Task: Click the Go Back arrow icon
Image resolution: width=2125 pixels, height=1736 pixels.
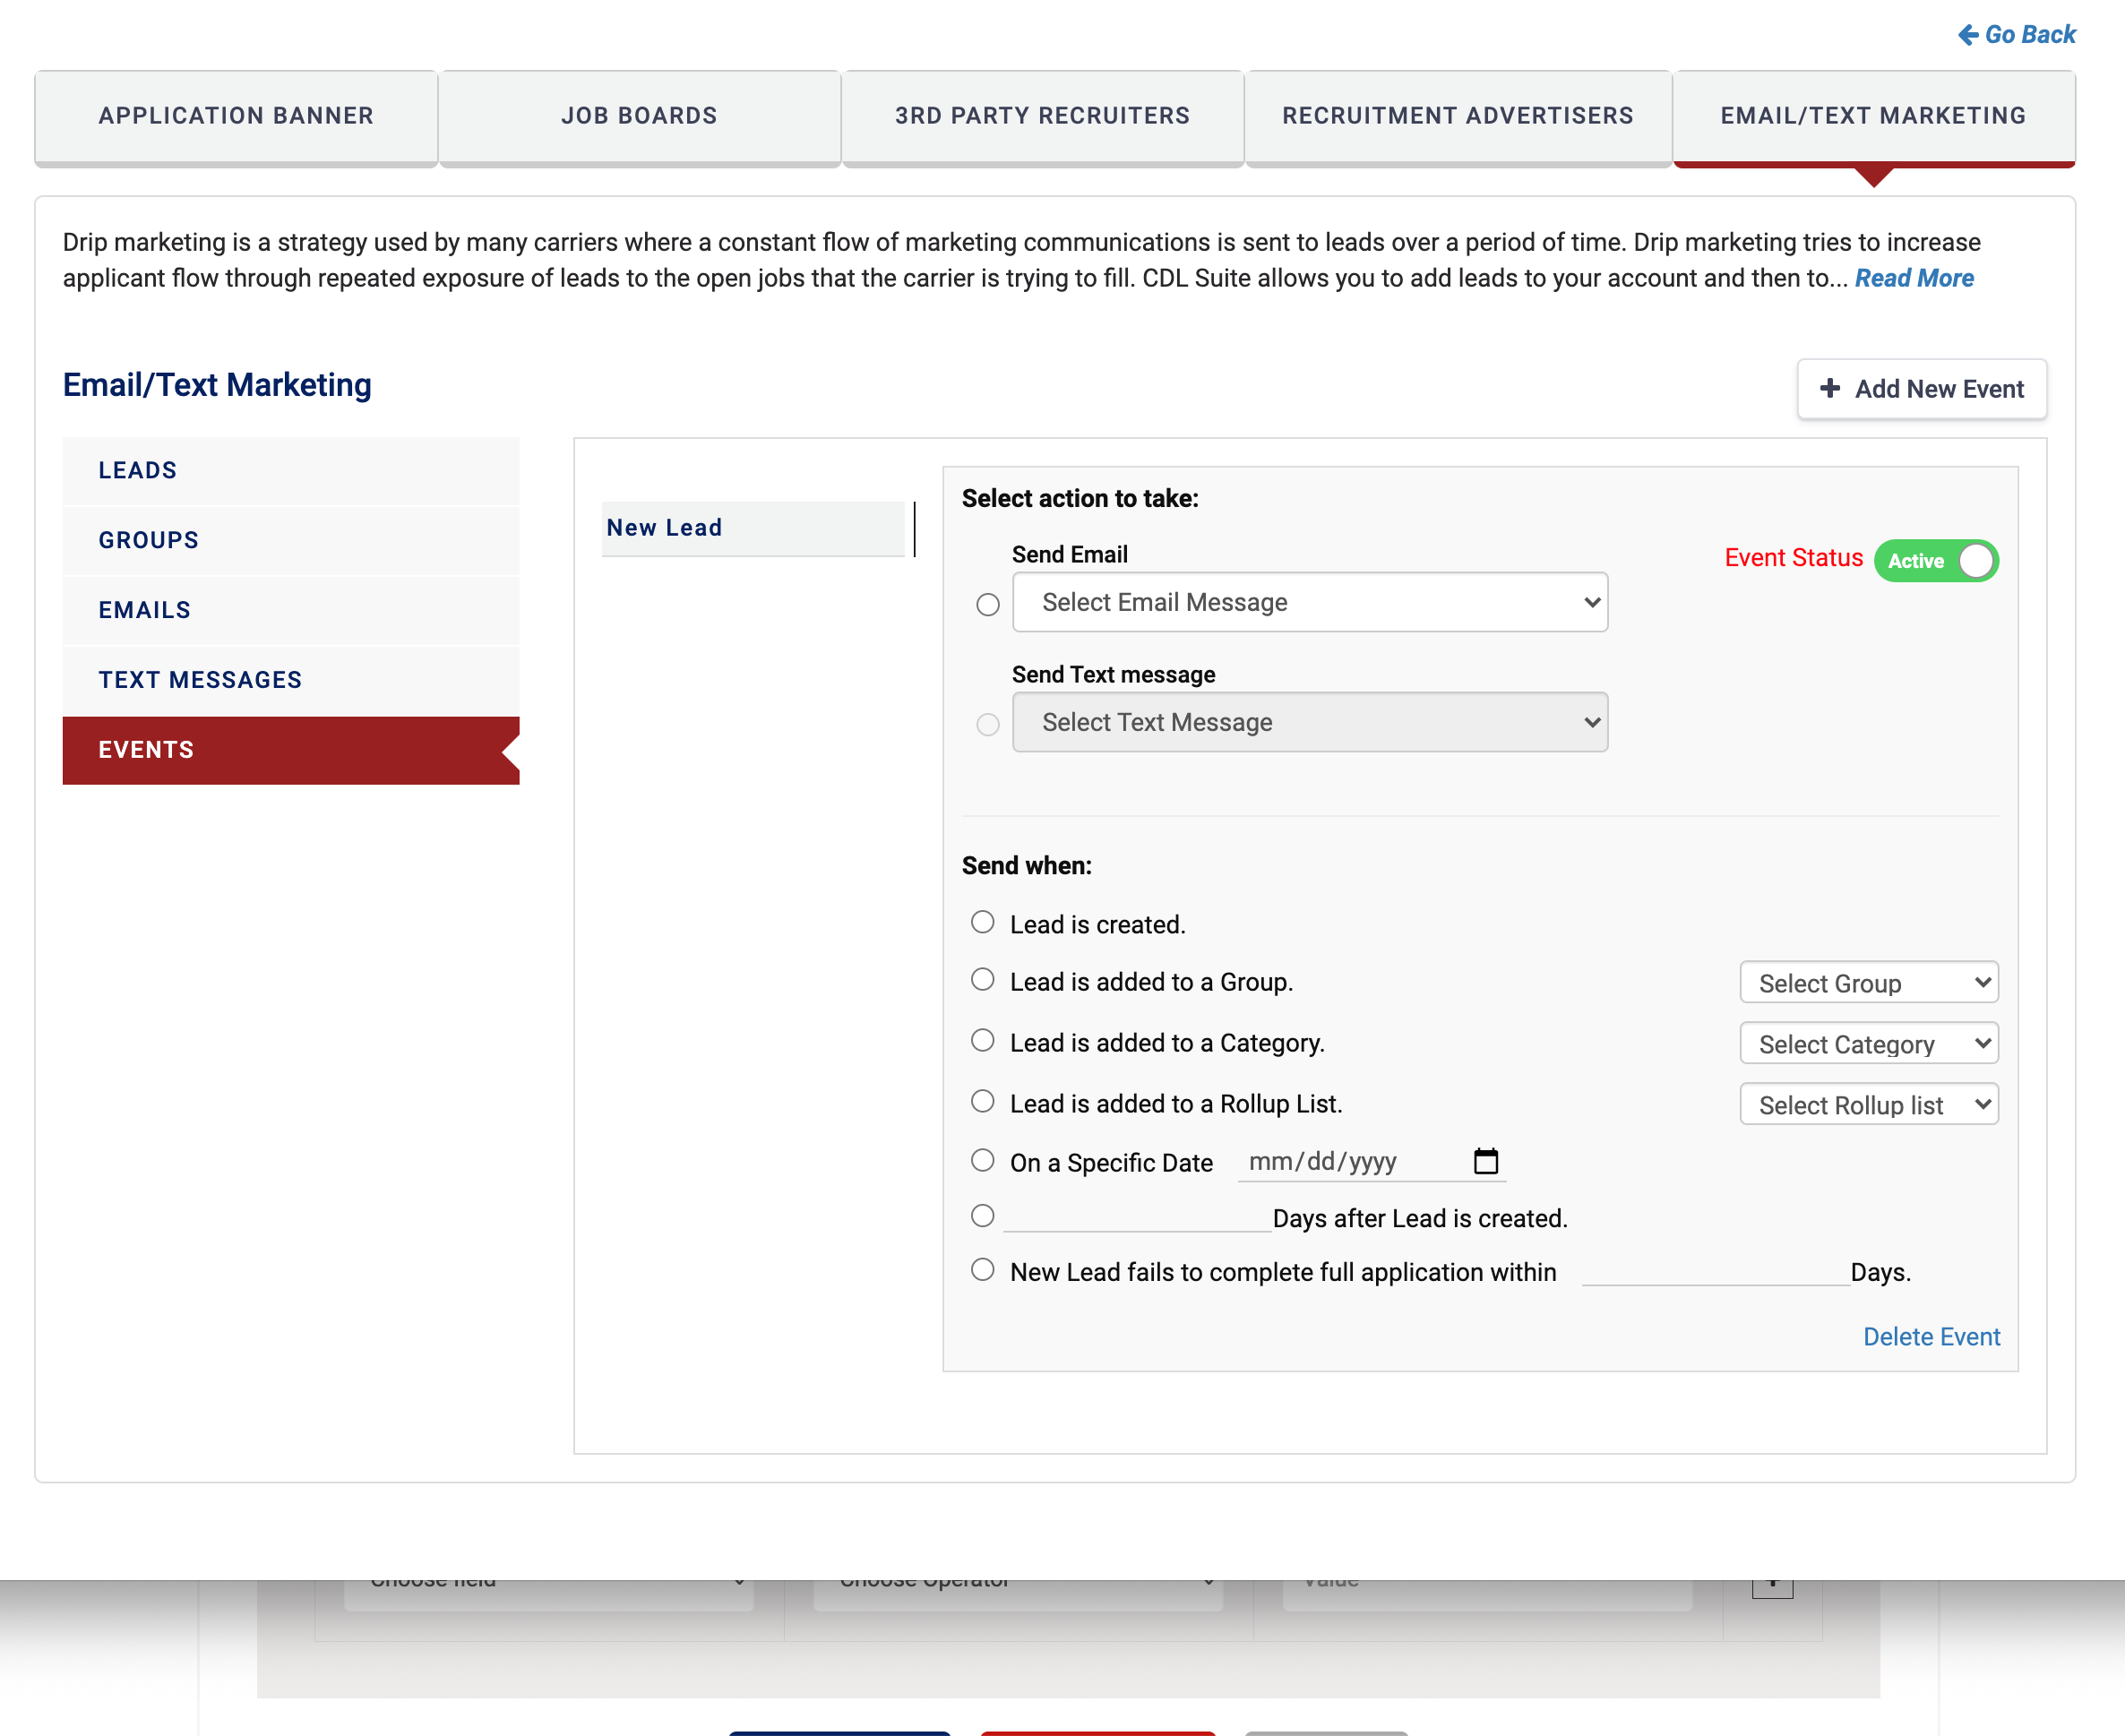Action: pos(1967,35)
